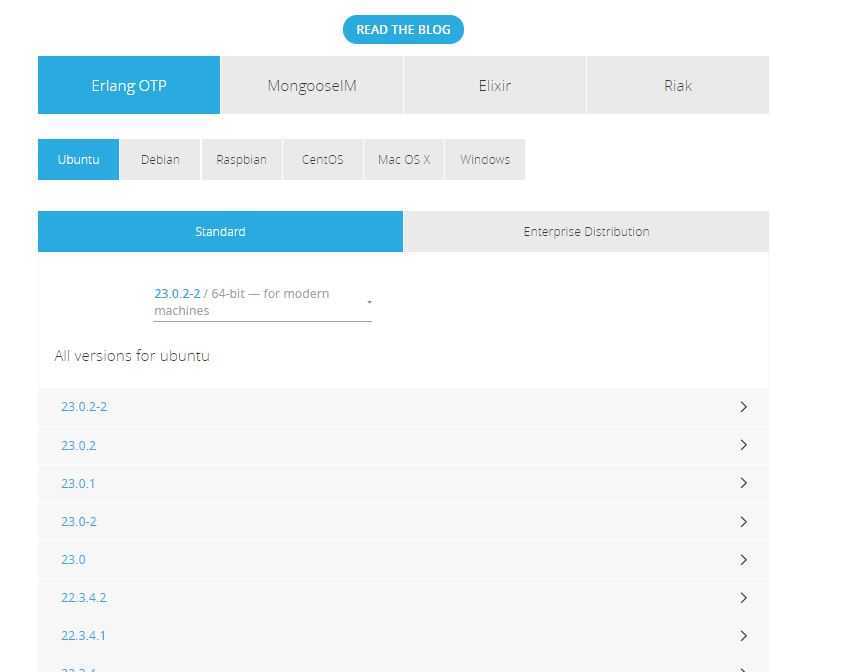This screenshot has width=867, height=672.
Task: Open the Elixir tab
Action: click(x=495, y=85)
